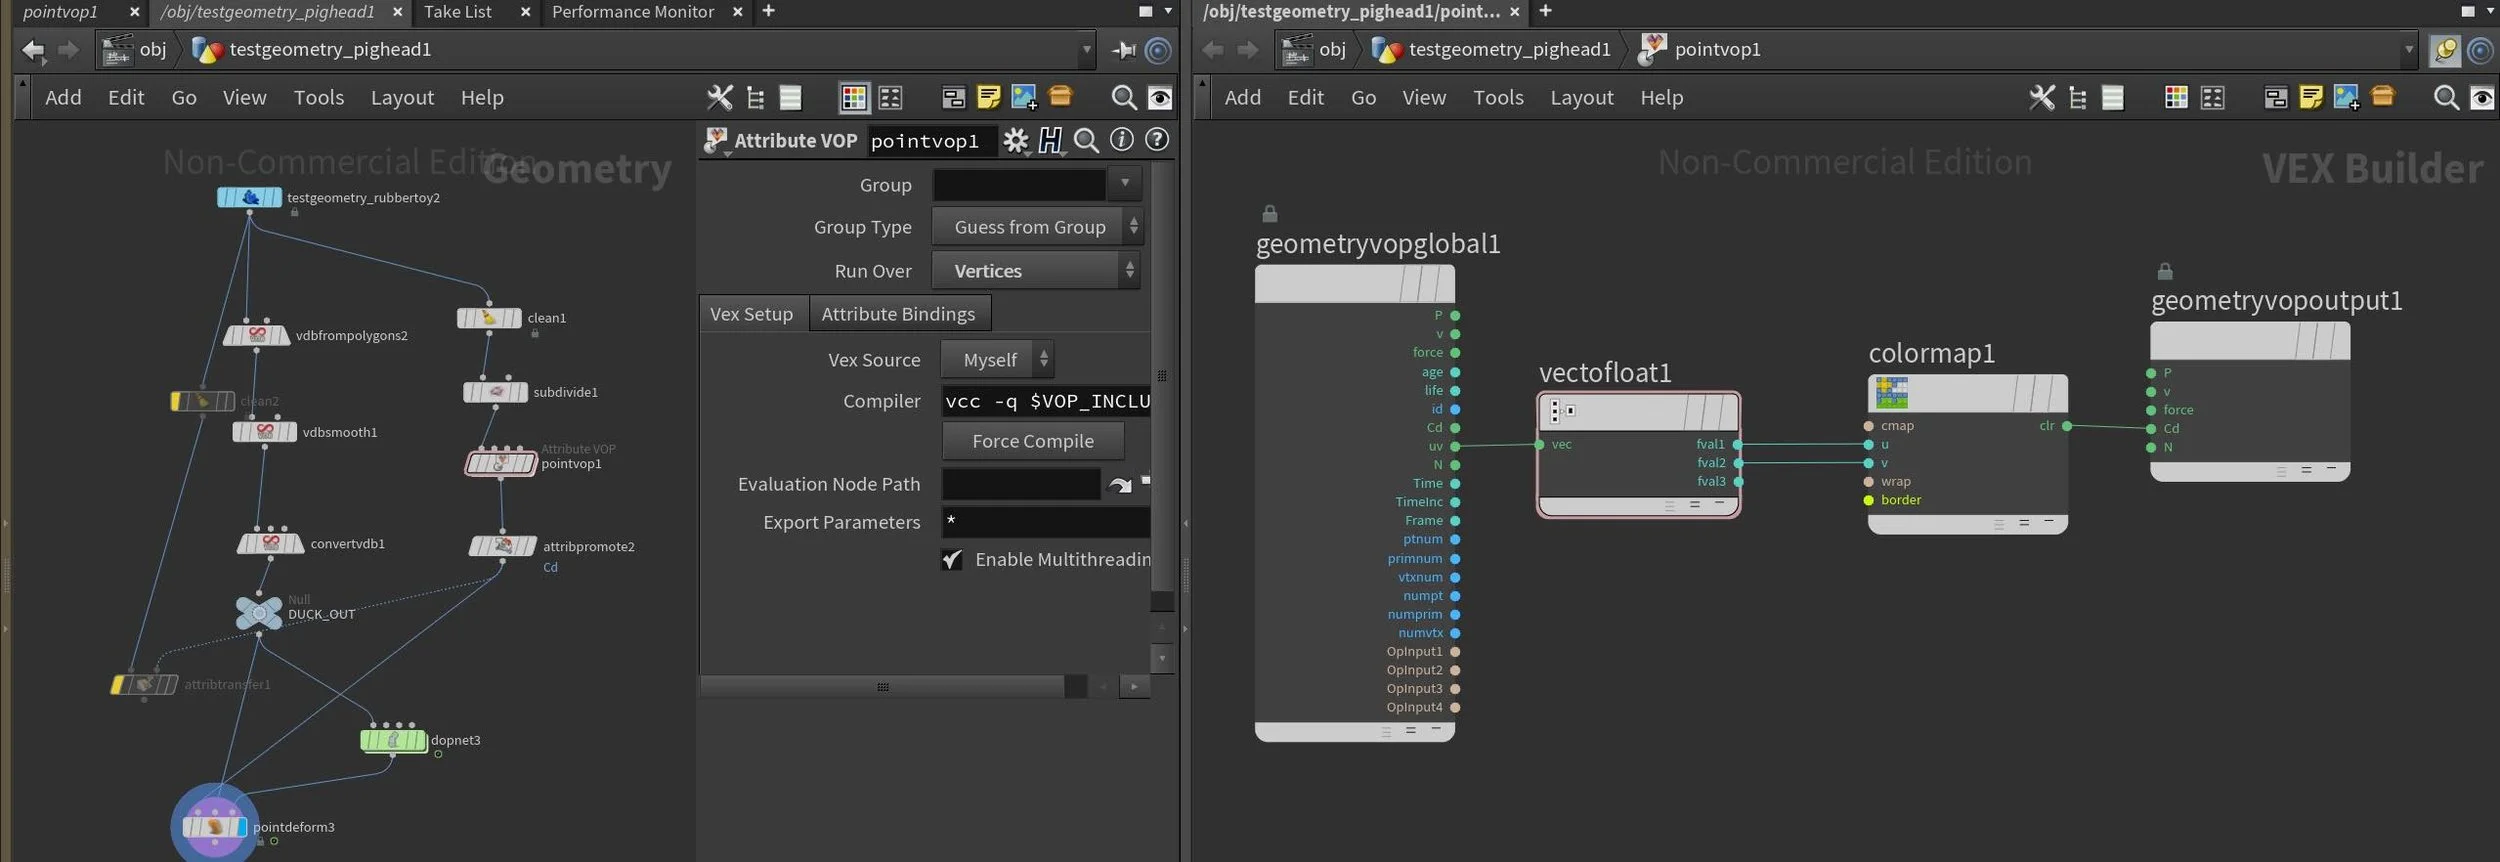Toggle pin icon in left pane path bar

point(1123,49)
